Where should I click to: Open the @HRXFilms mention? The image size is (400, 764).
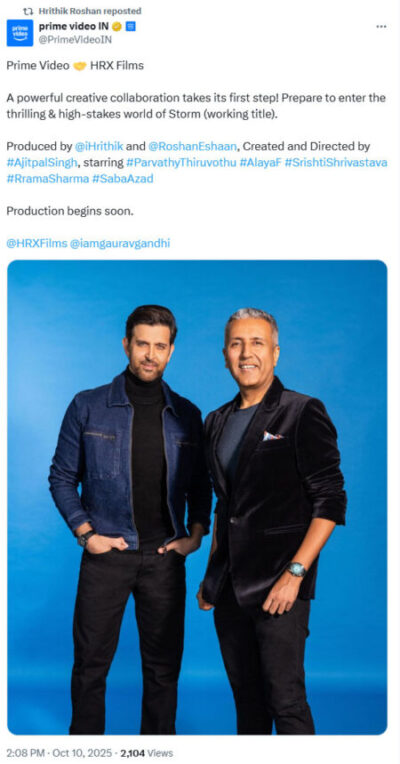(x=37, y=243)
